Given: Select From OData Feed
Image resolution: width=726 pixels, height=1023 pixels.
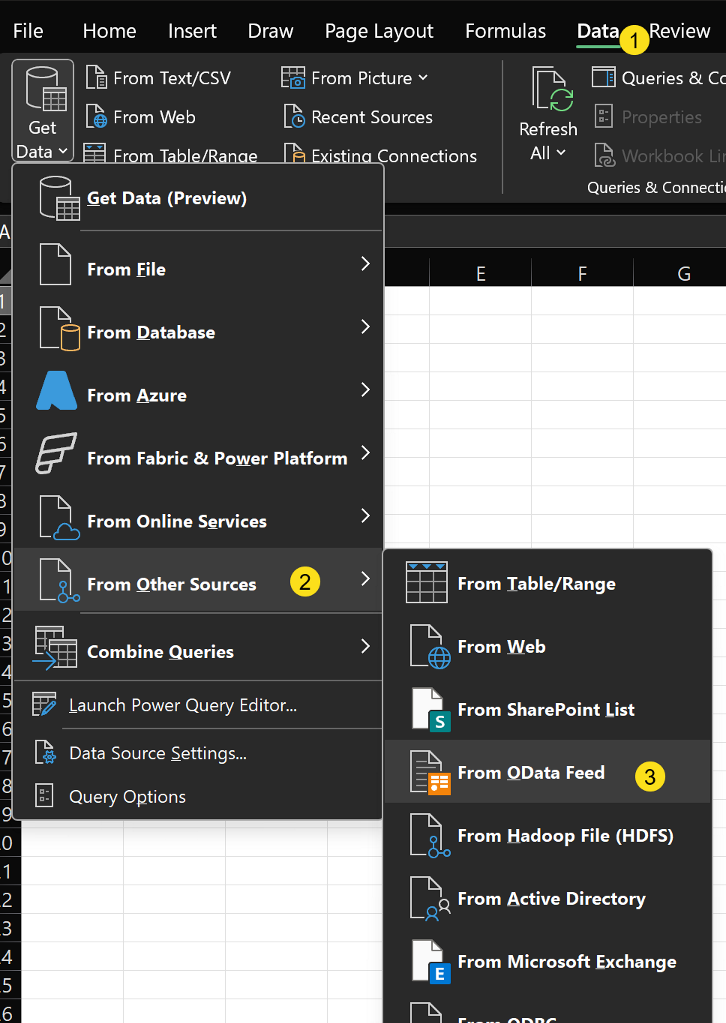Looking at the screenshot, I should tap(547, 772).
